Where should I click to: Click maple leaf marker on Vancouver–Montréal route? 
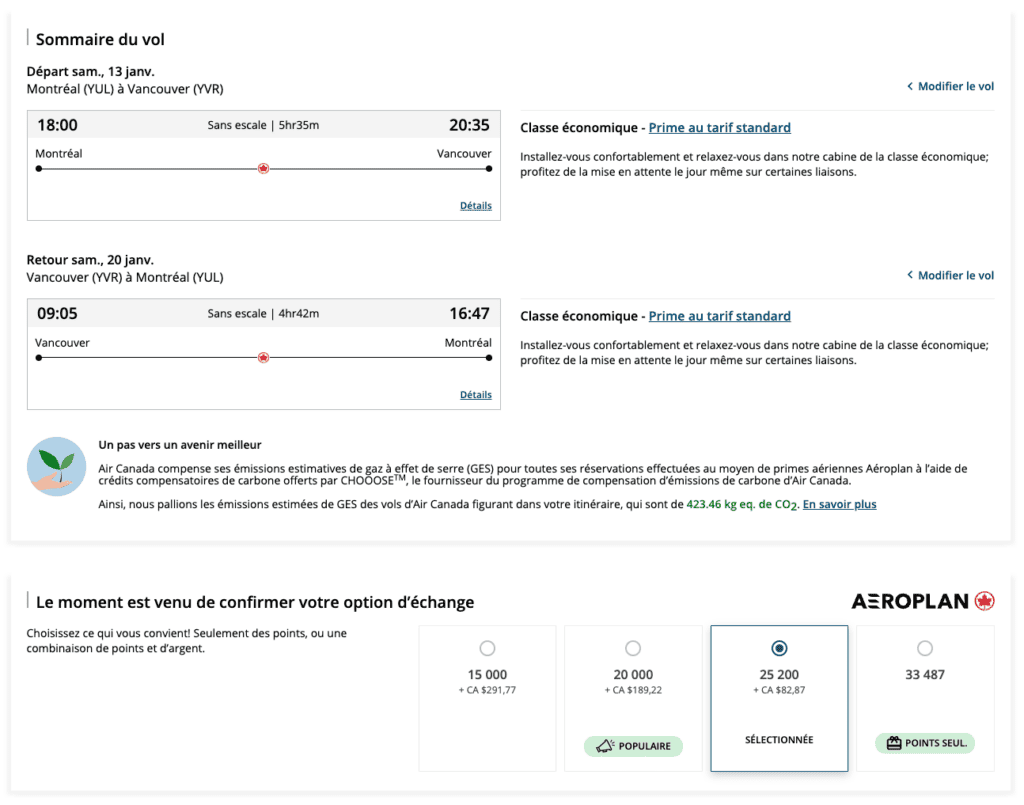click(263, 357)
